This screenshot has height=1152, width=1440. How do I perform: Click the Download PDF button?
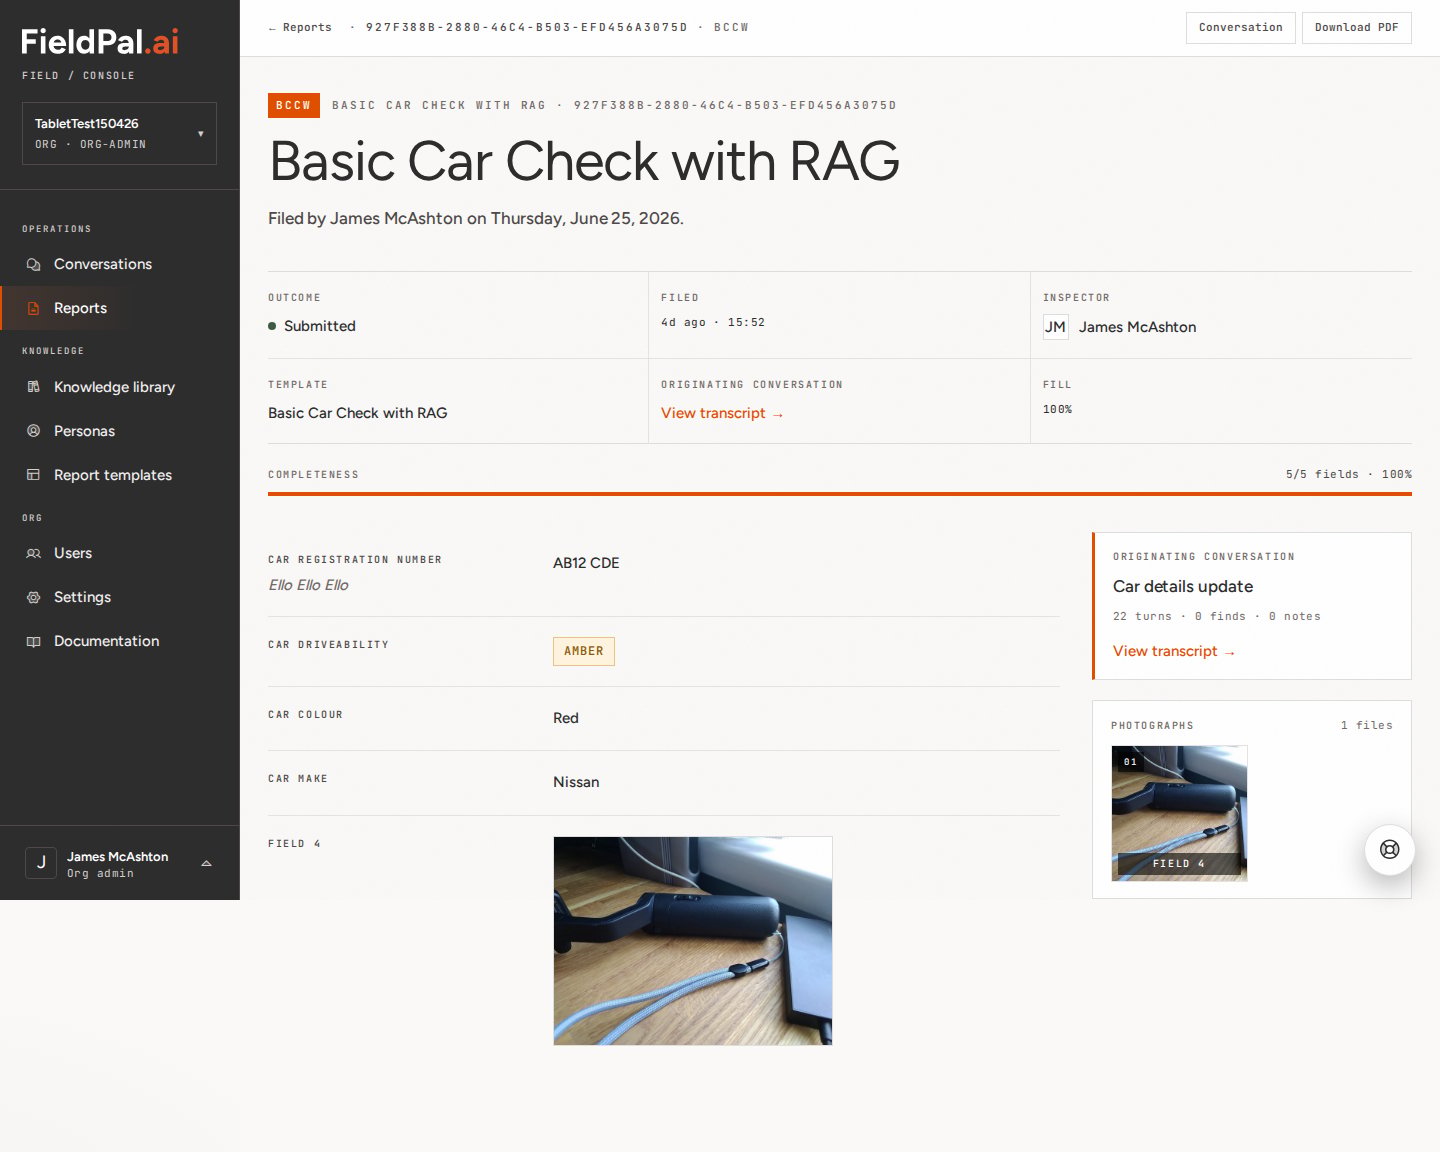(x=1356, y=28)
